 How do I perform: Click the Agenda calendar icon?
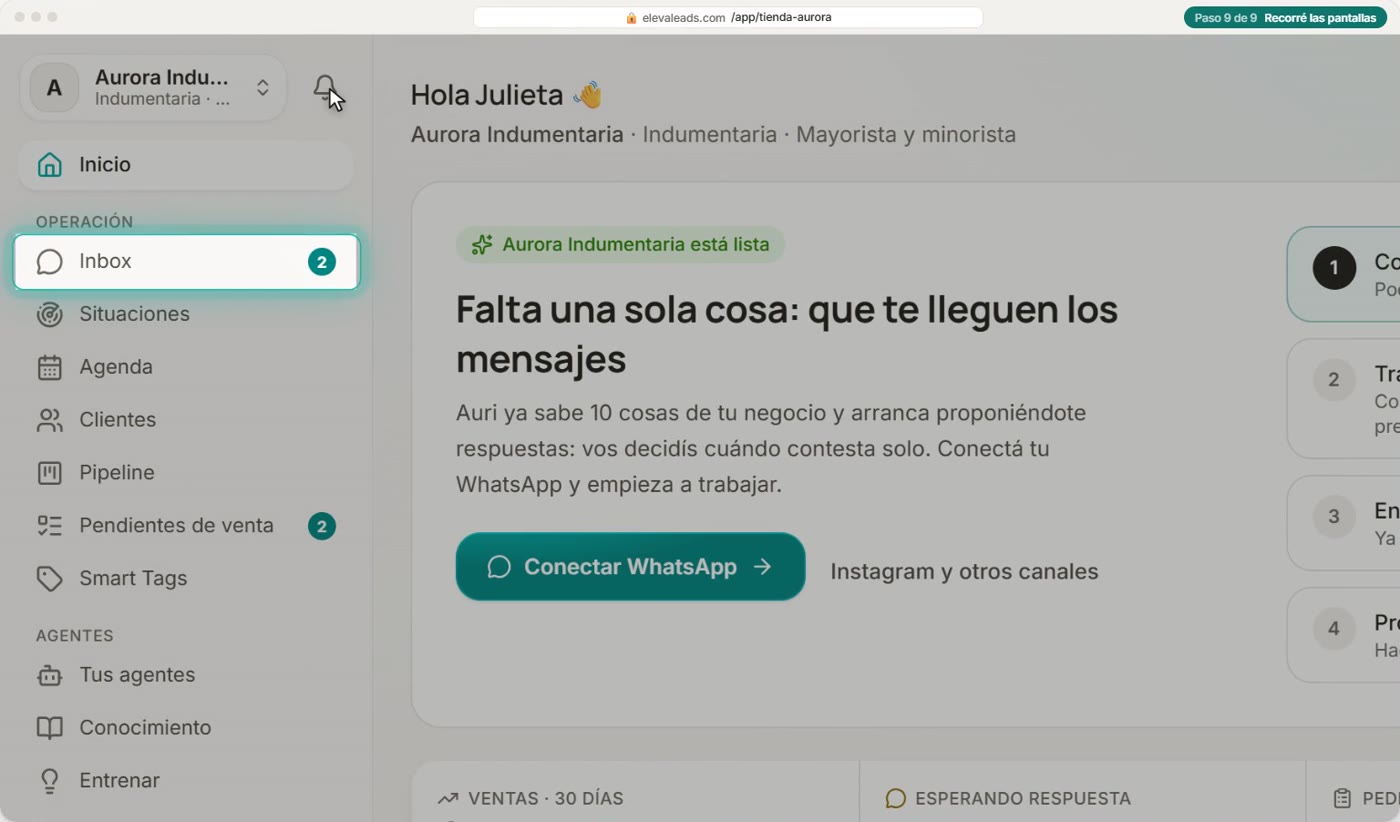pos(49,367)
